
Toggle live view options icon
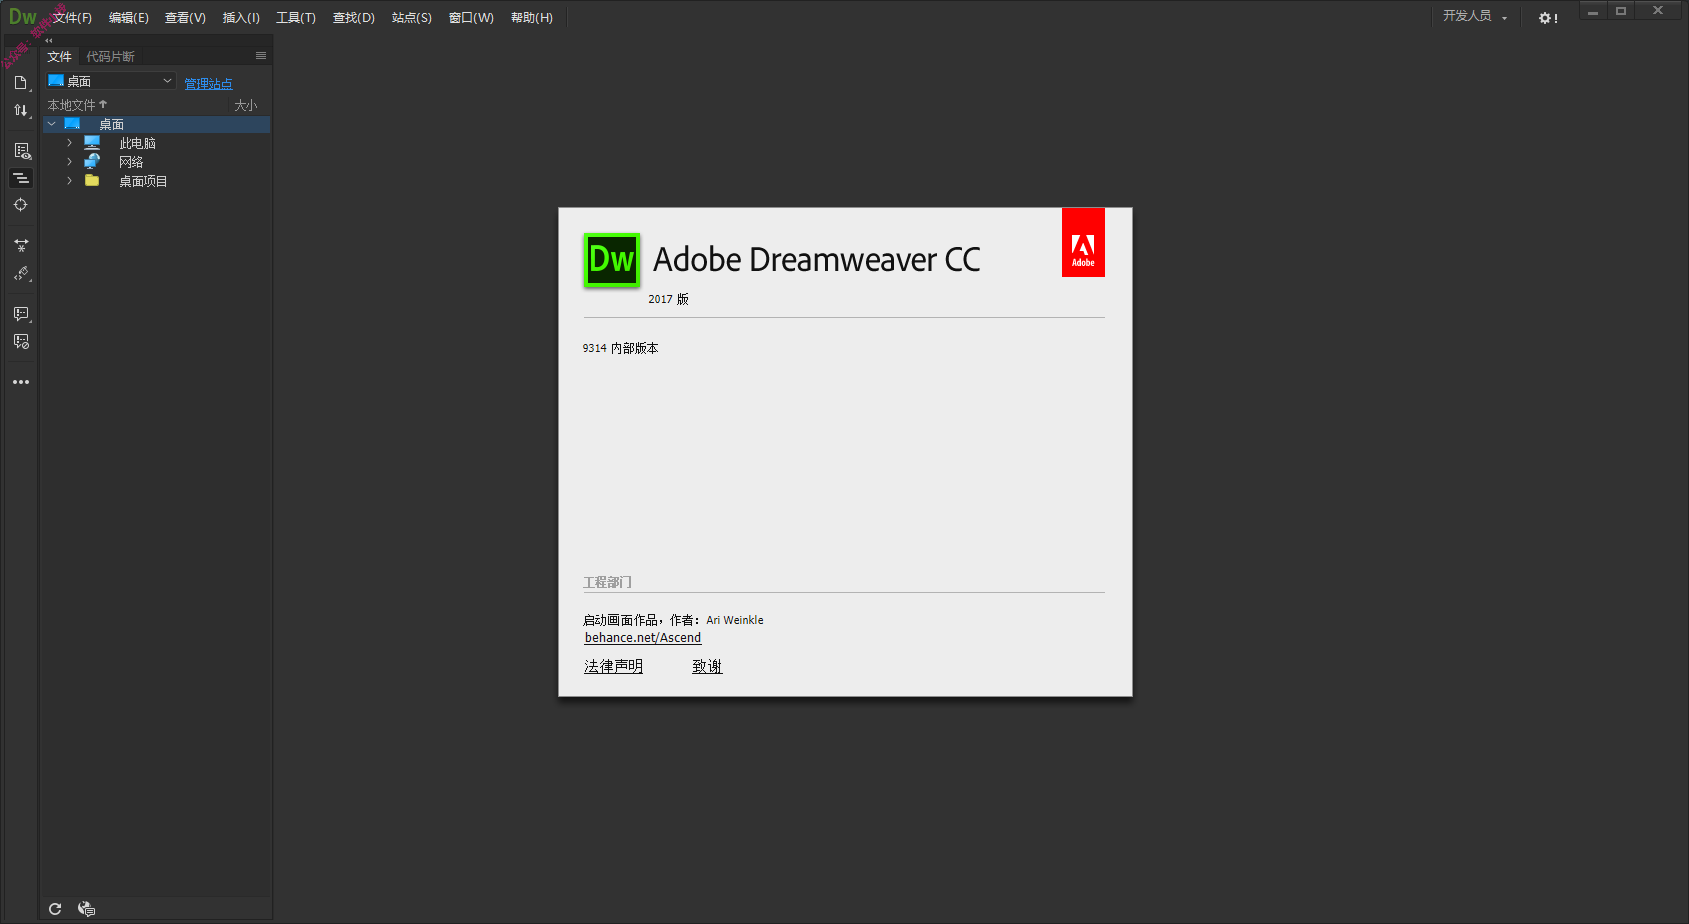point(21,151)
